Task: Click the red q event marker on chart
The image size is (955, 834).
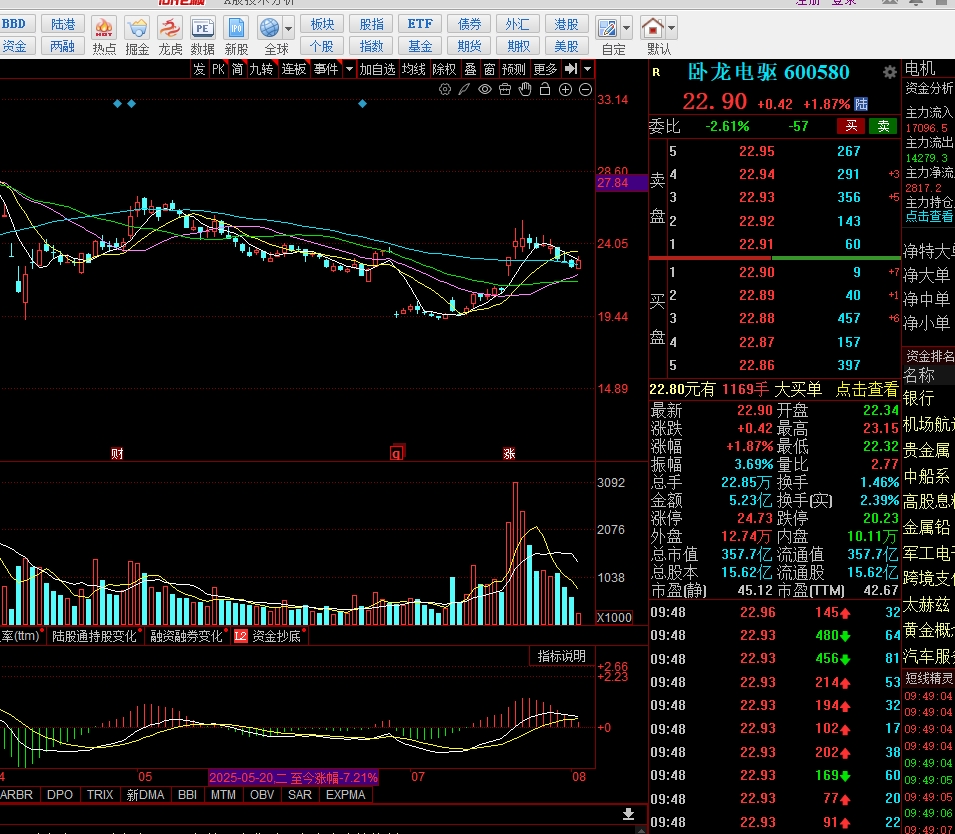Action: coord(396,453)
